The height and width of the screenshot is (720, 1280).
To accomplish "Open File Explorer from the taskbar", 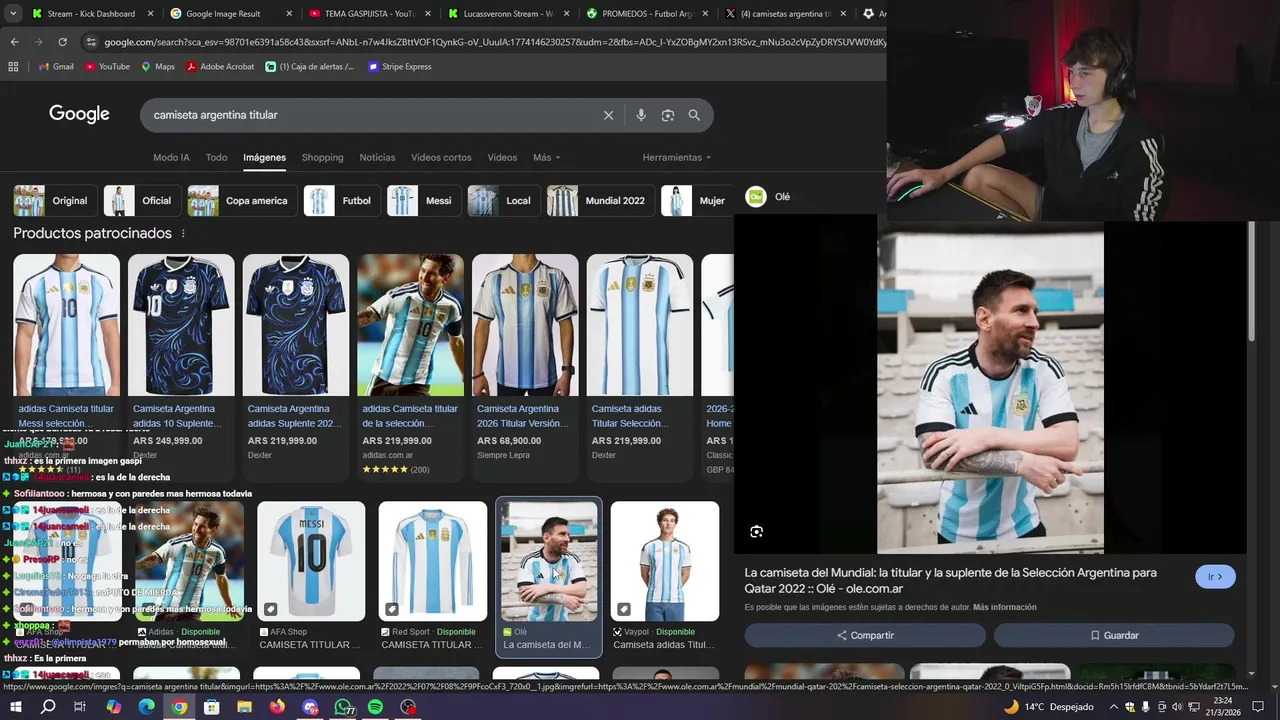I will (244, 707).
